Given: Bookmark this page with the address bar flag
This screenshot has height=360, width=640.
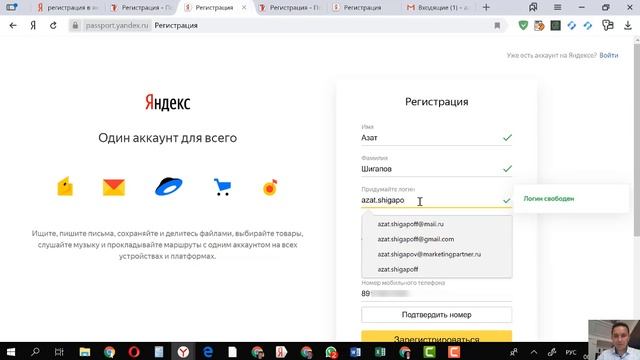Looking at the screenshot, I should pyautogui.click(x=497, y=25).
